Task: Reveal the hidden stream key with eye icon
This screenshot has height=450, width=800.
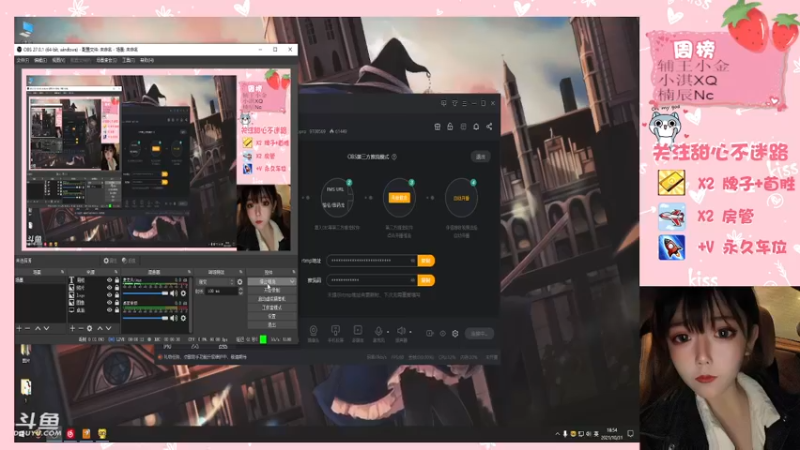Action: tap(412, 280)
